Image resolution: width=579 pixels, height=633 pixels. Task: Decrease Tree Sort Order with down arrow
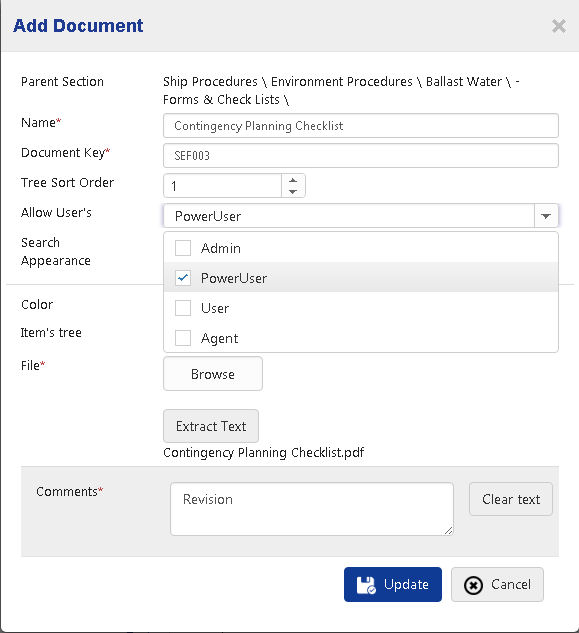click(293, 192)
